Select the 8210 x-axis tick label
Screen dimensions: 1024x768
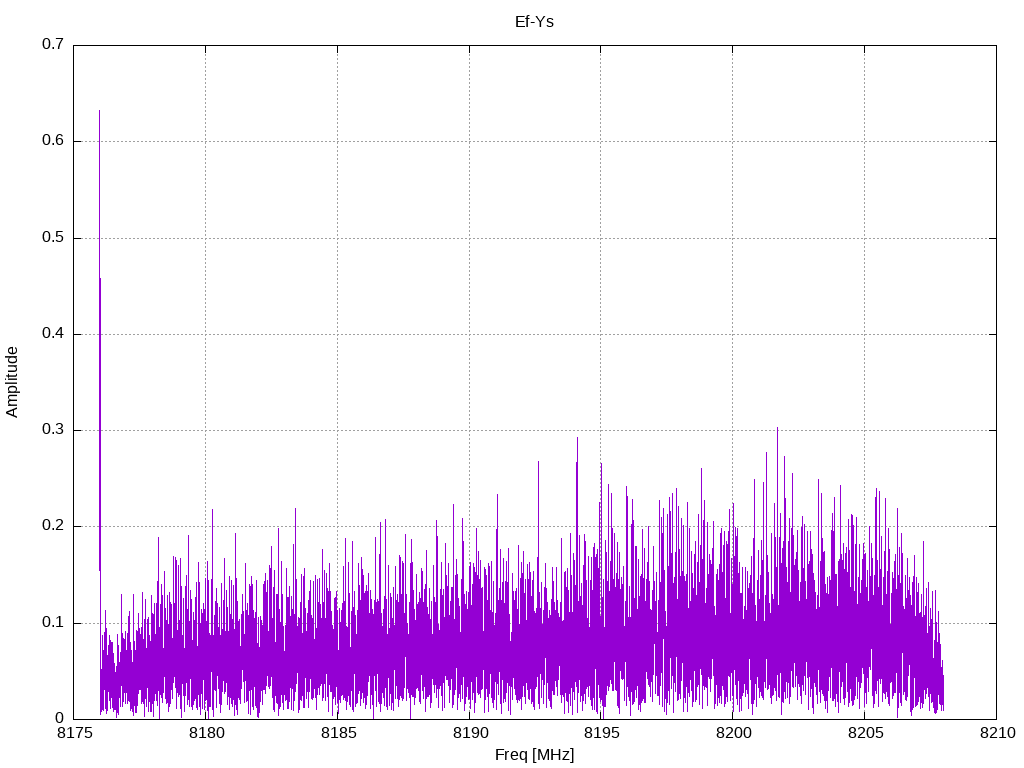(x=995, y=734)
